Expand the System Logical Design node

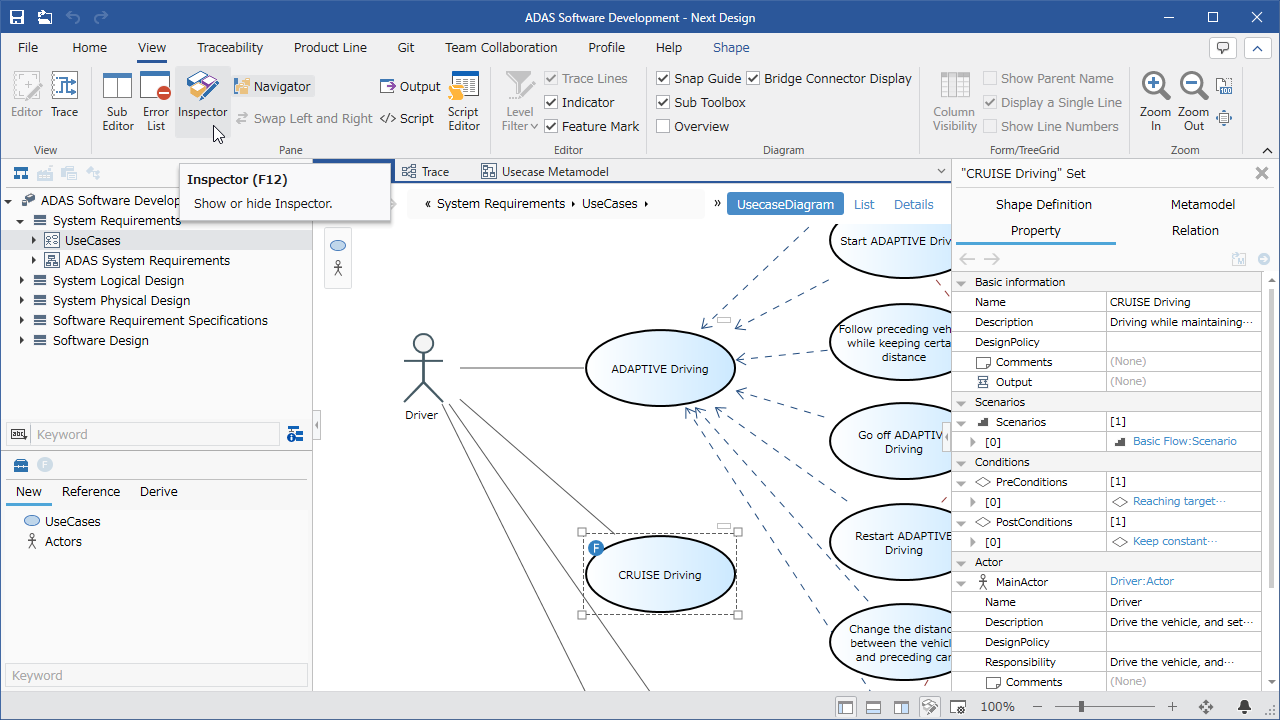point(21,280)
